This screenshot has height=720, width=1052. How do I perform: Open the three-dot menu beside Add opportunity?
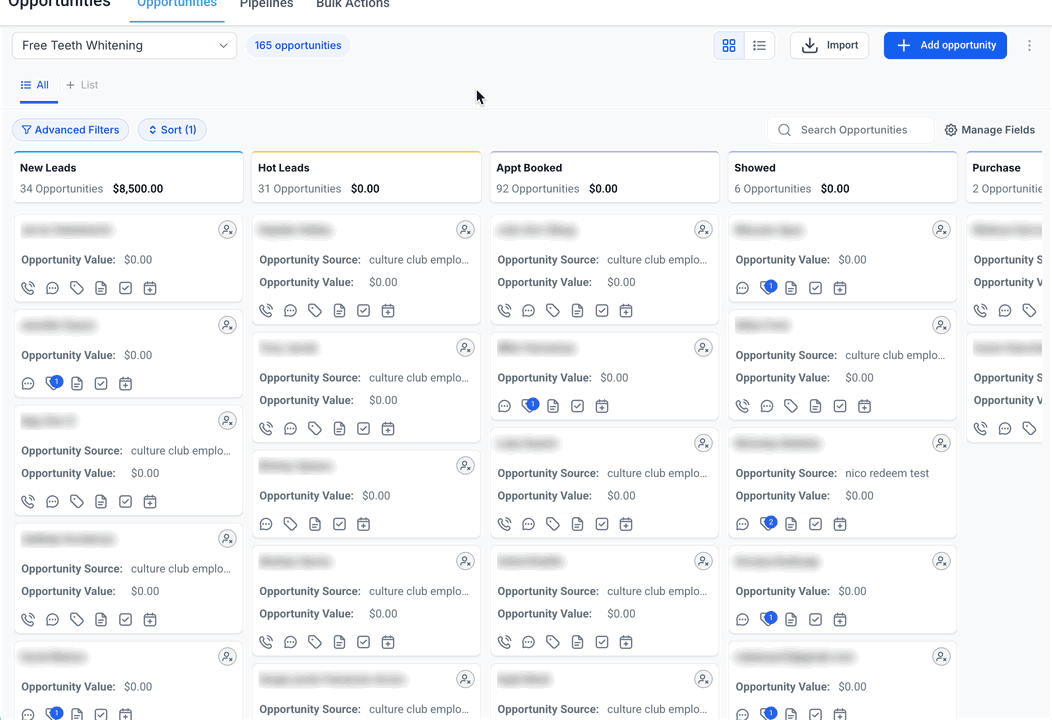[x=1029, y=46]
